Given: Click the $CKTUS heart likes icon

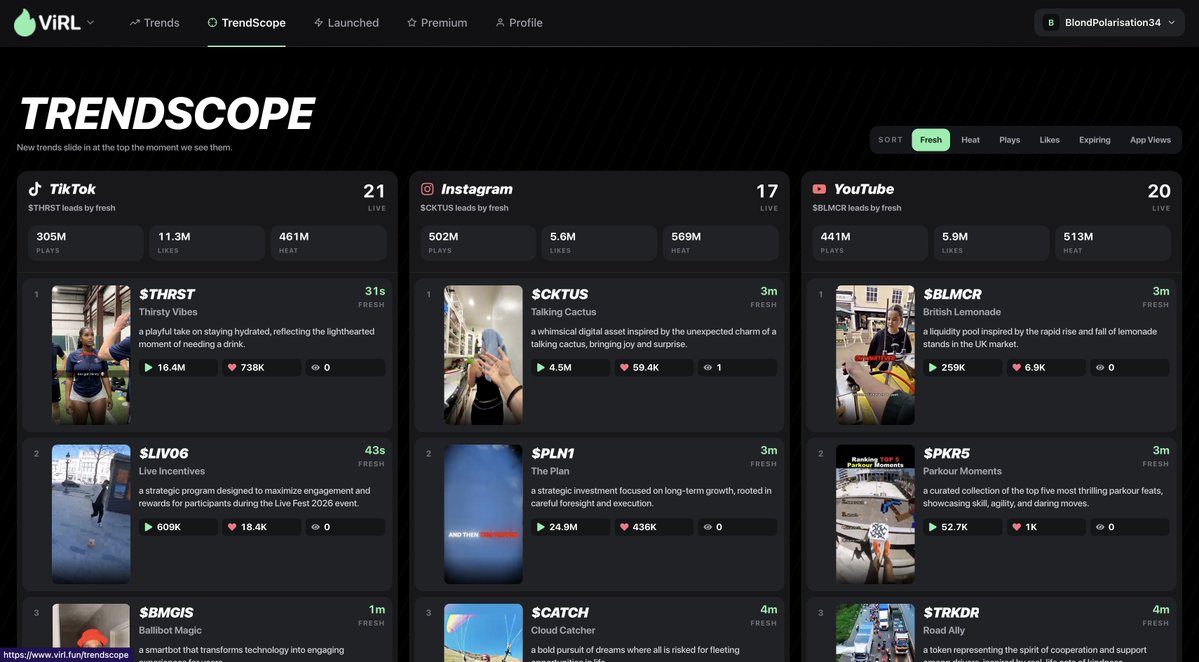Looking at the screenshot, I should (624, 368).
